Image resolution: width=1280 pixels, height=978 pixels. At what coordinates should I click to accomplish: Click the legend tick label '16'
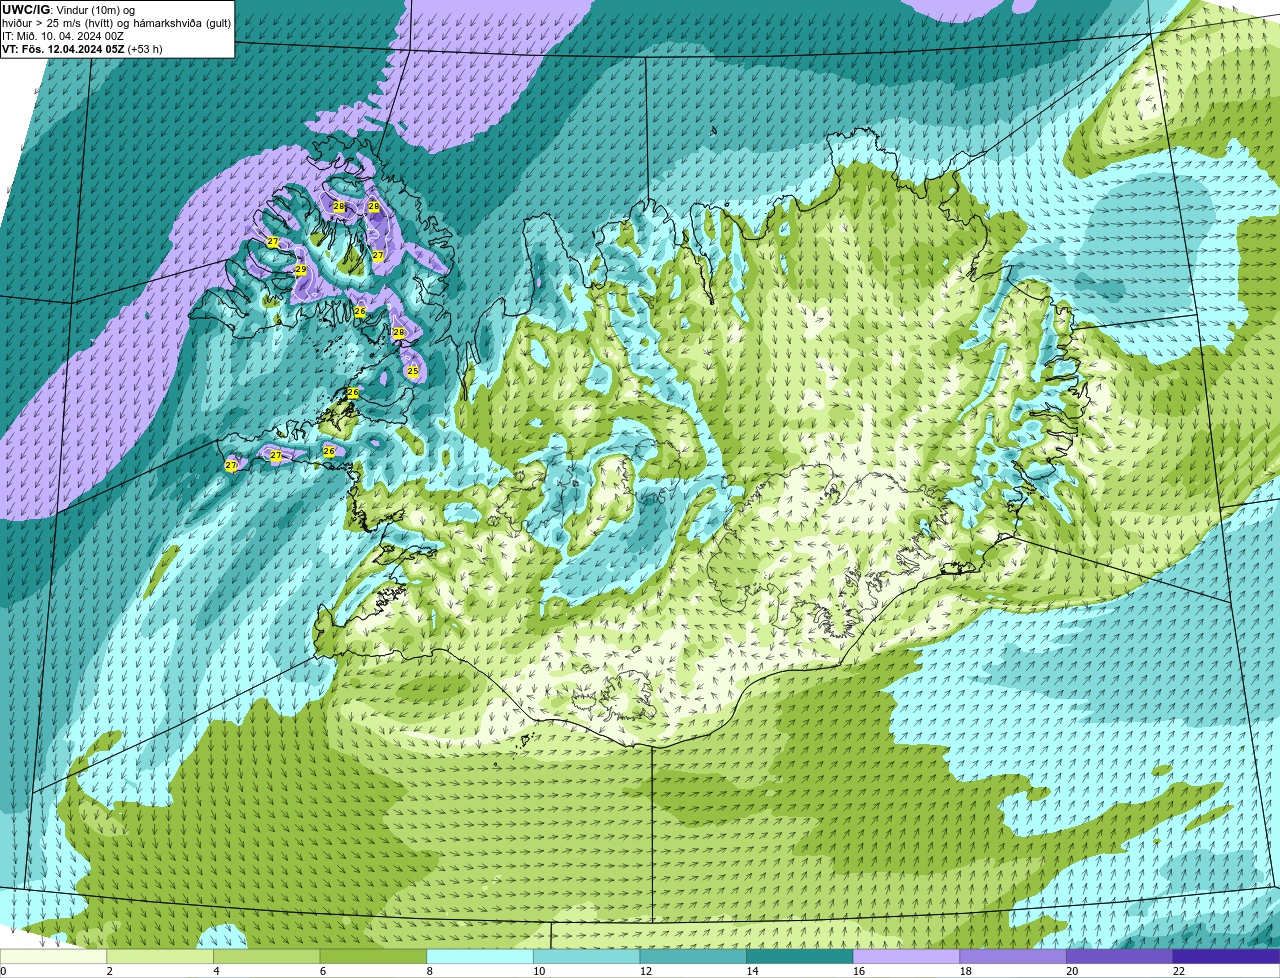(859, 971)
